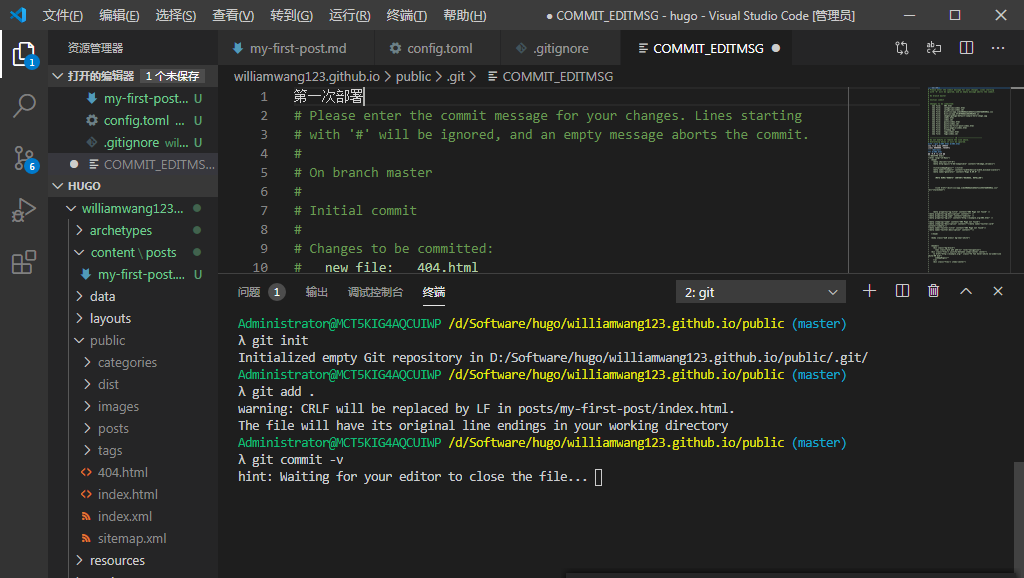
Task: Click the public breadcrumb segment
Action: [413, 76]
